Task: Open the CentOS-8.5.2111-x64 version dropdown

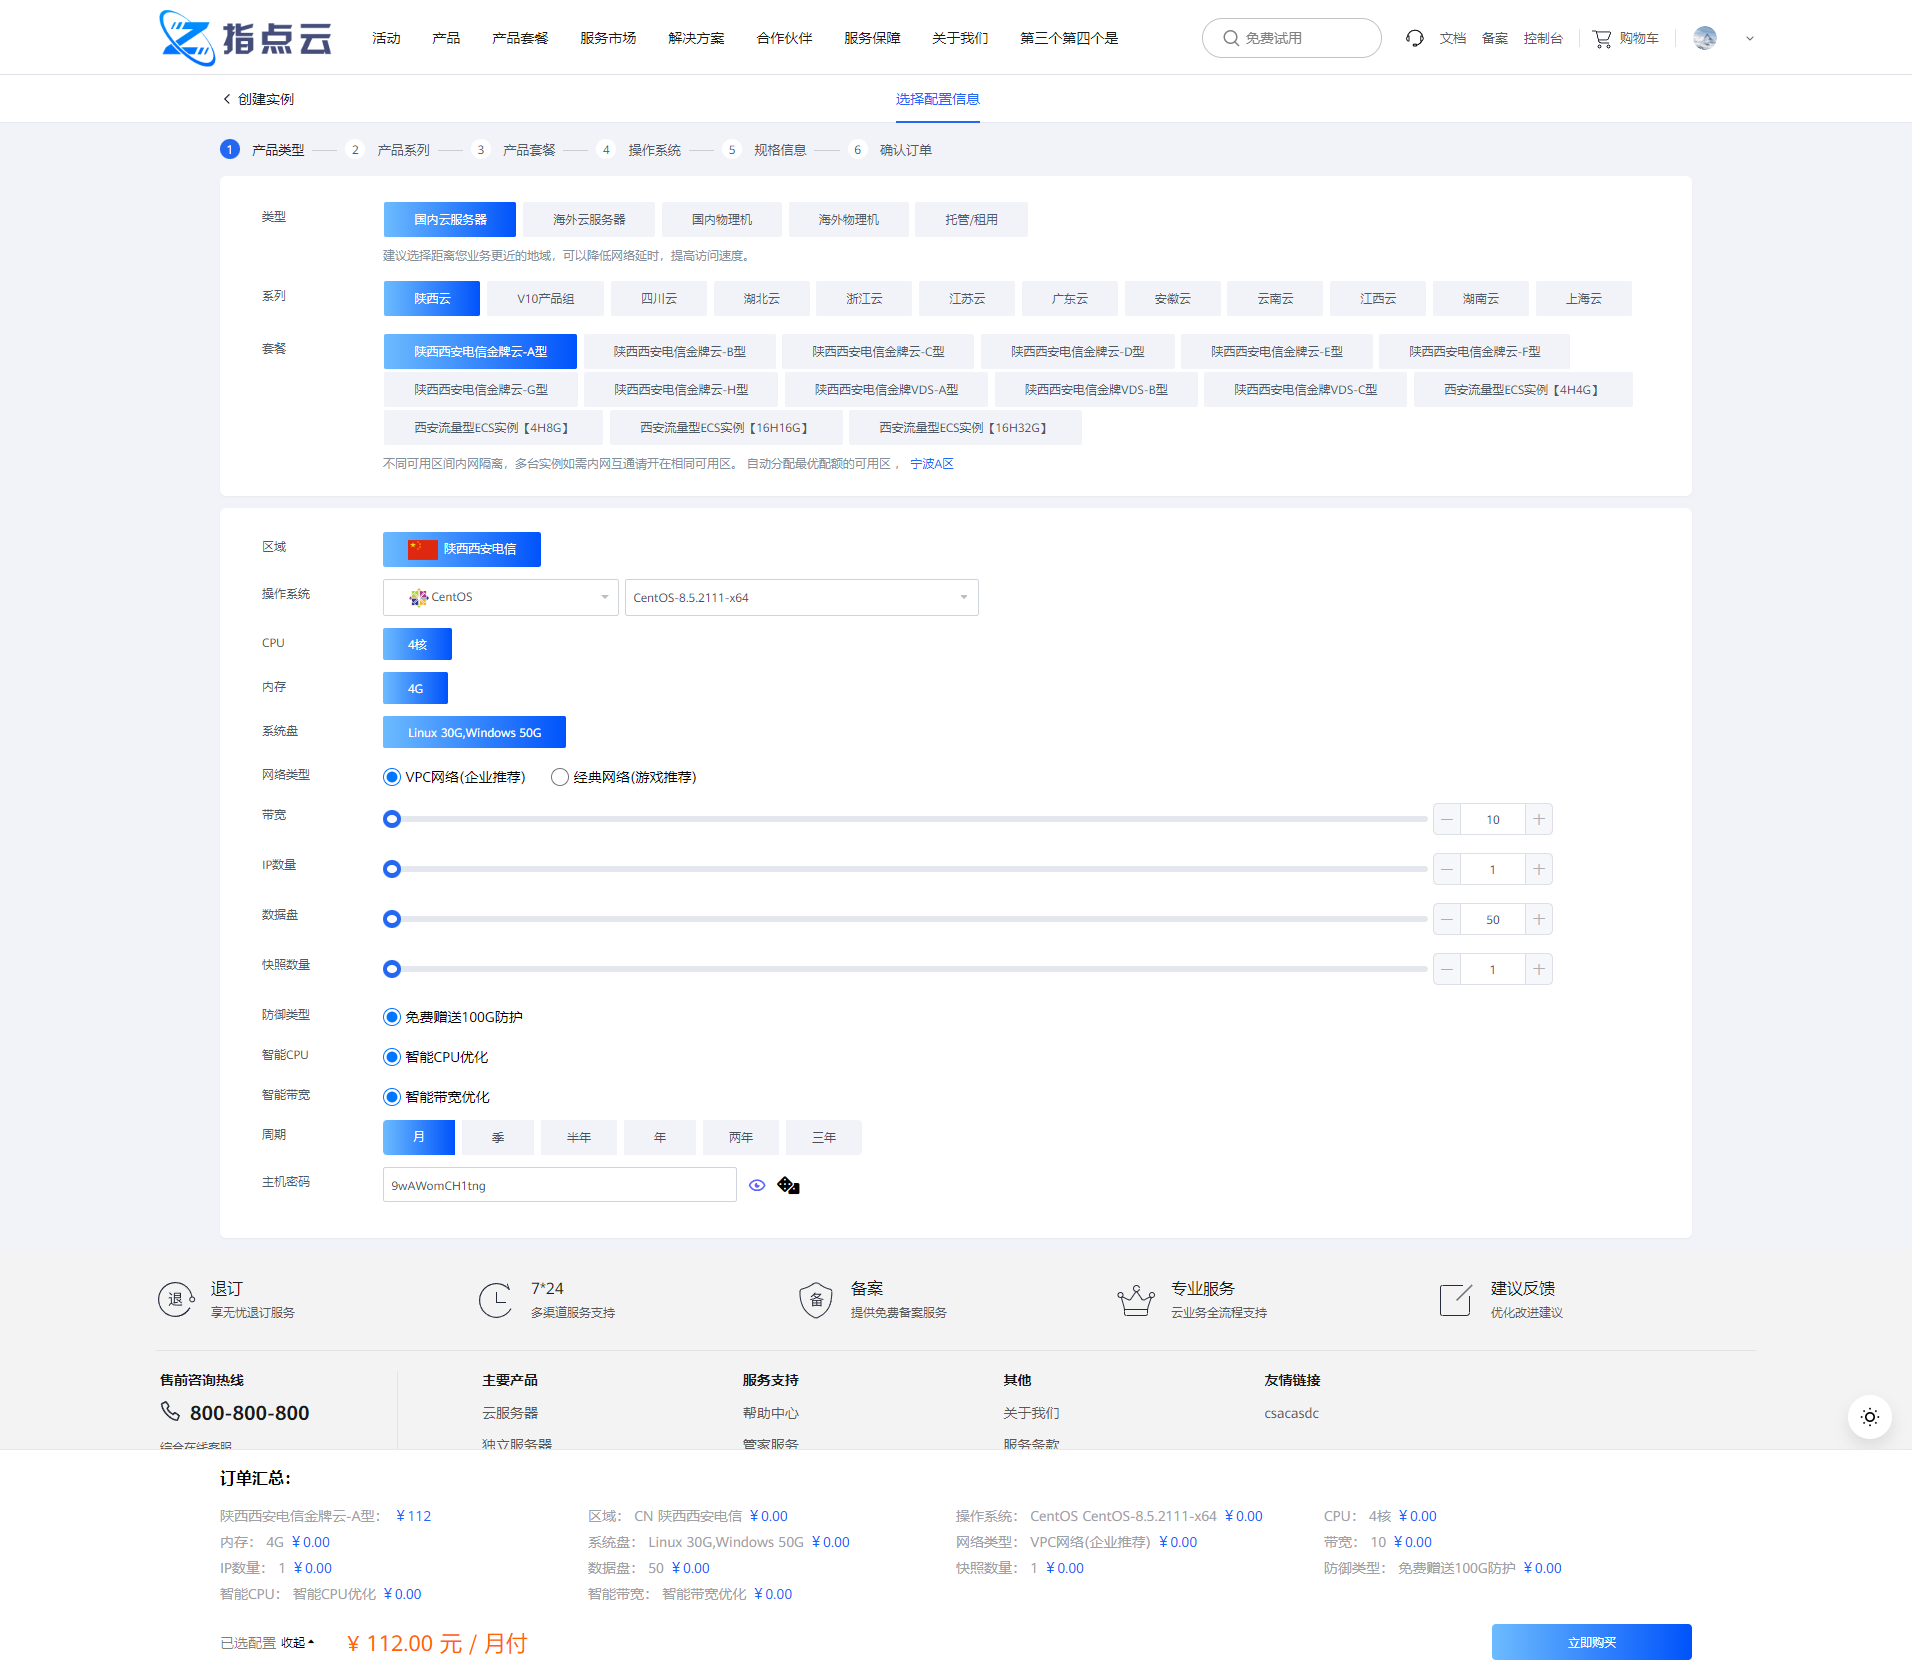Action: [x=802, y=597]
